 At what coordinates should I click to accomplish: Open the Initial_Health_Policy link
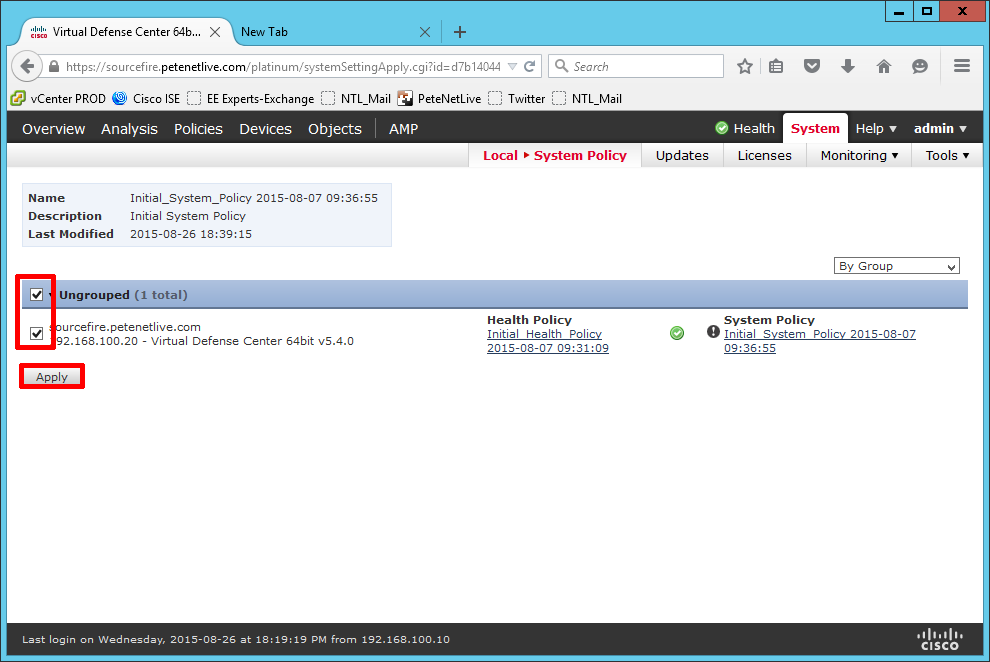pyautogui.click(x=547, y=341)
